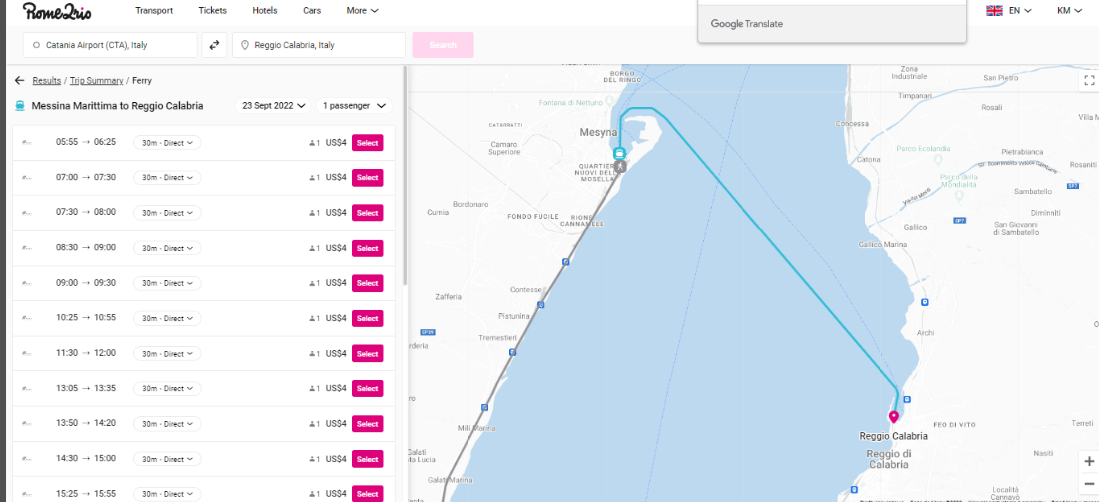Open the Cars menu item
The height and width of the screenshot is (502, 1099).
(x=312, y=11)
